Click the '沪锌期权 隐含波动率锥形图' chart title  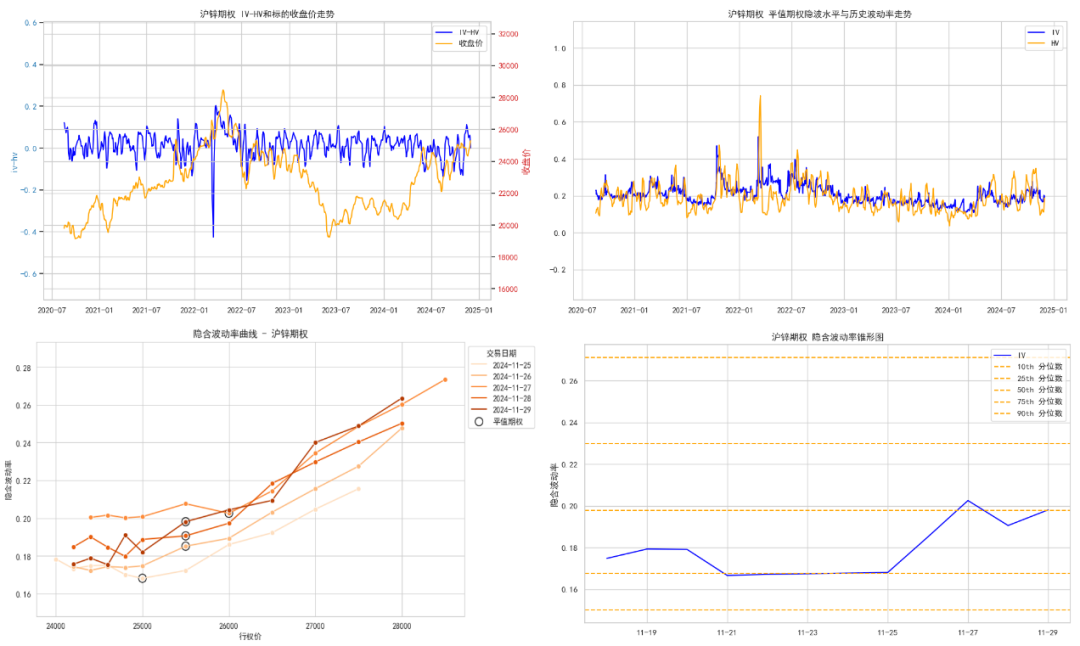(x=827, y=337)
